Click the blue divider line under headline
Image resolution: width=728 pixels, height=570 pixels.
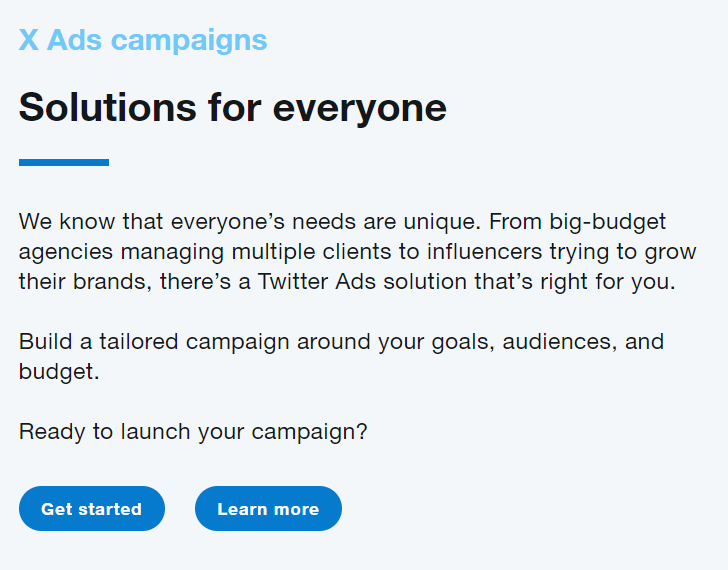[64, 162]
